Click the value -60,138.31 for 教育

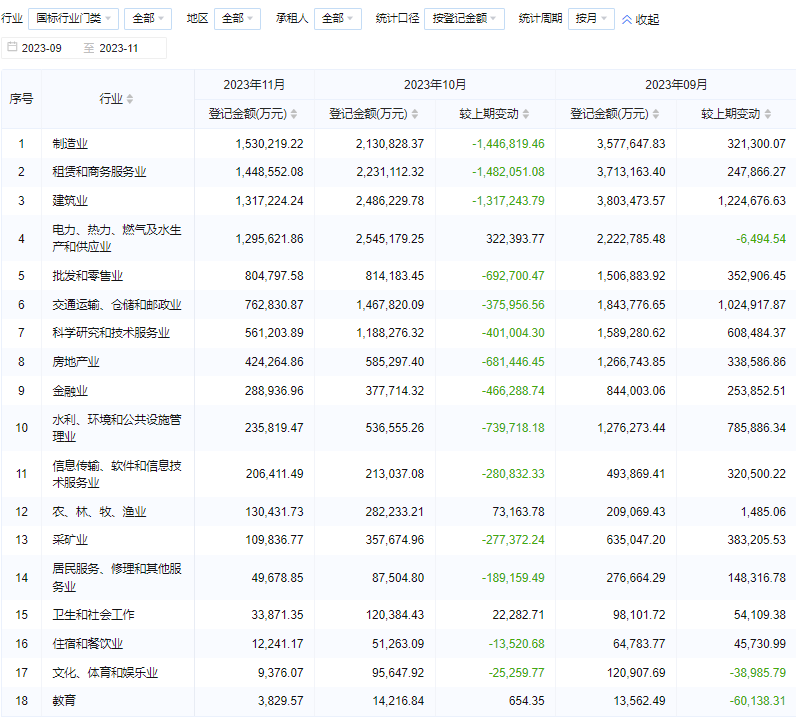(x=758, y=701)
